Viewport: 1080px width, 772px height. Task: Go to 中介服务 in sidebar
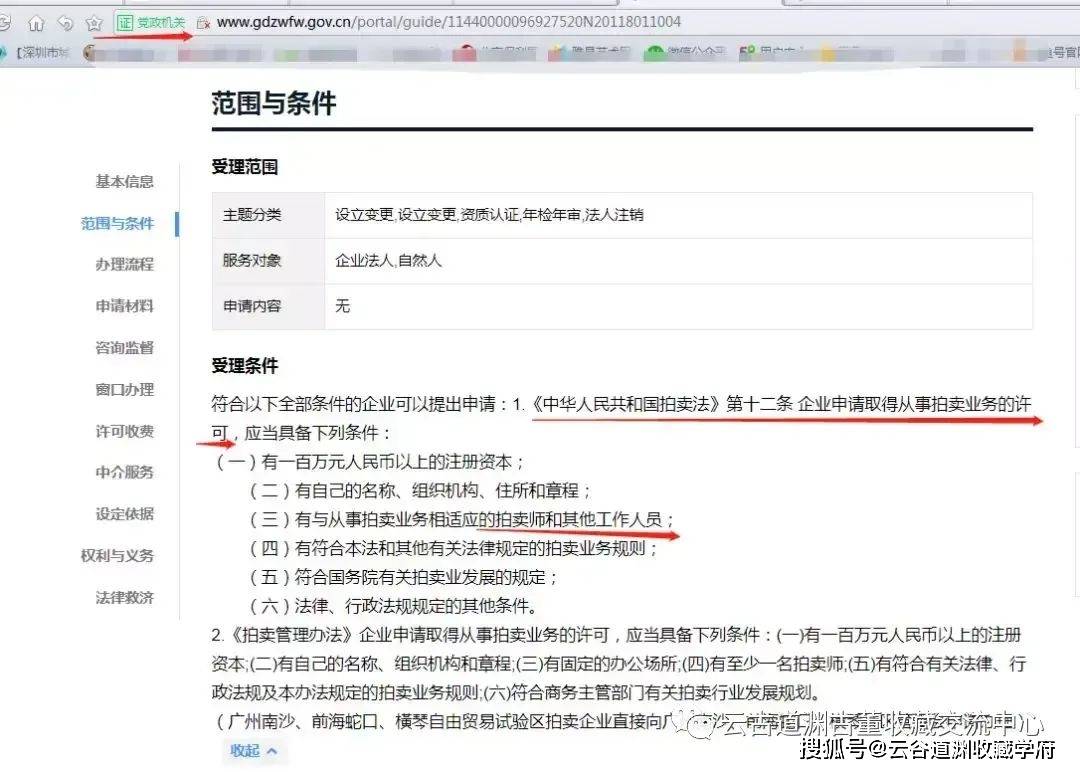tap(124, 472)
